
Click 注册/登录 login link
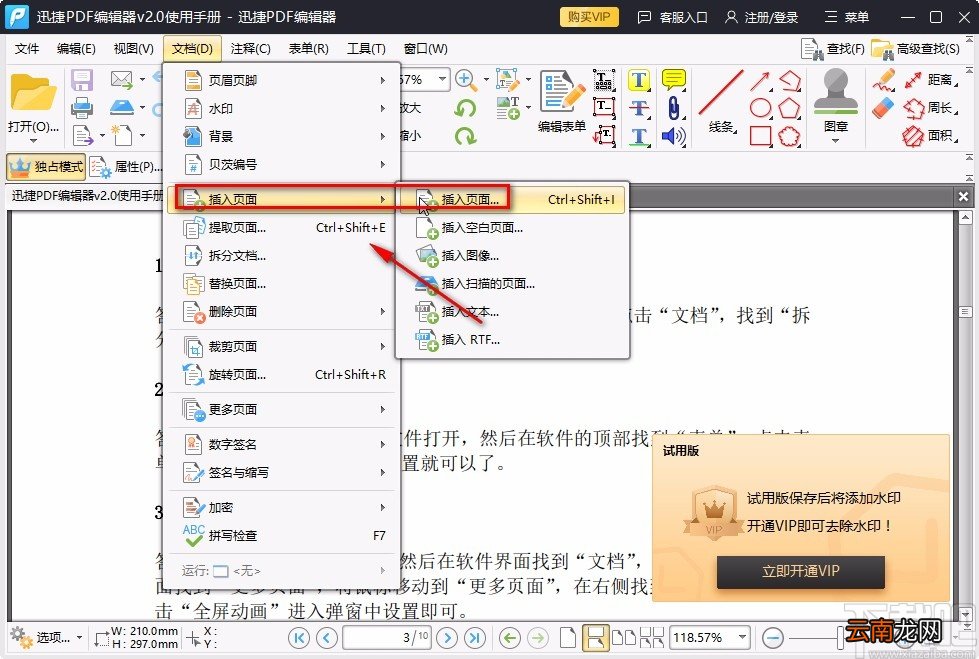click(x=761, y=17)
